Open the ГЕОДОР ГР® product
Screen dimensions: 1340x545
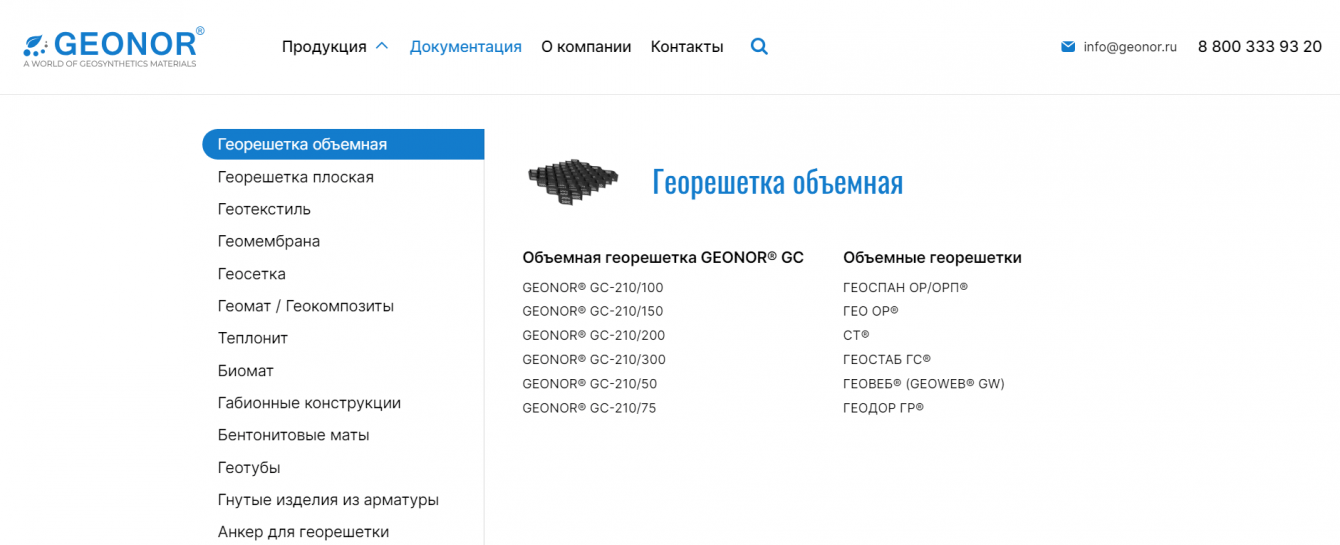[884, 408]
